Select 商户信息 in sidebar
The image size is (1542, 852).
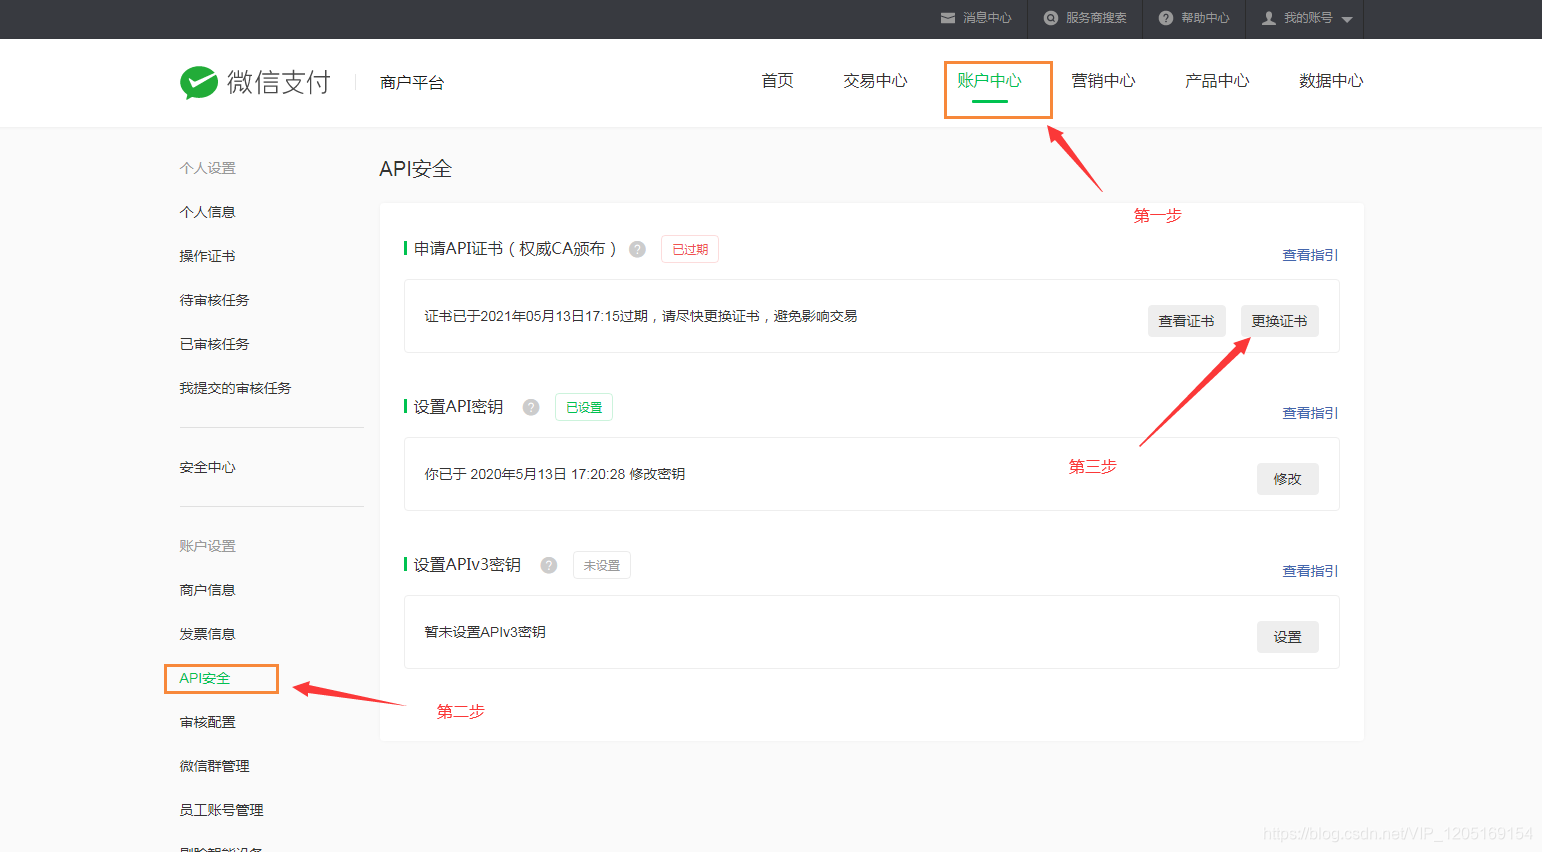[x=207, y=590]
